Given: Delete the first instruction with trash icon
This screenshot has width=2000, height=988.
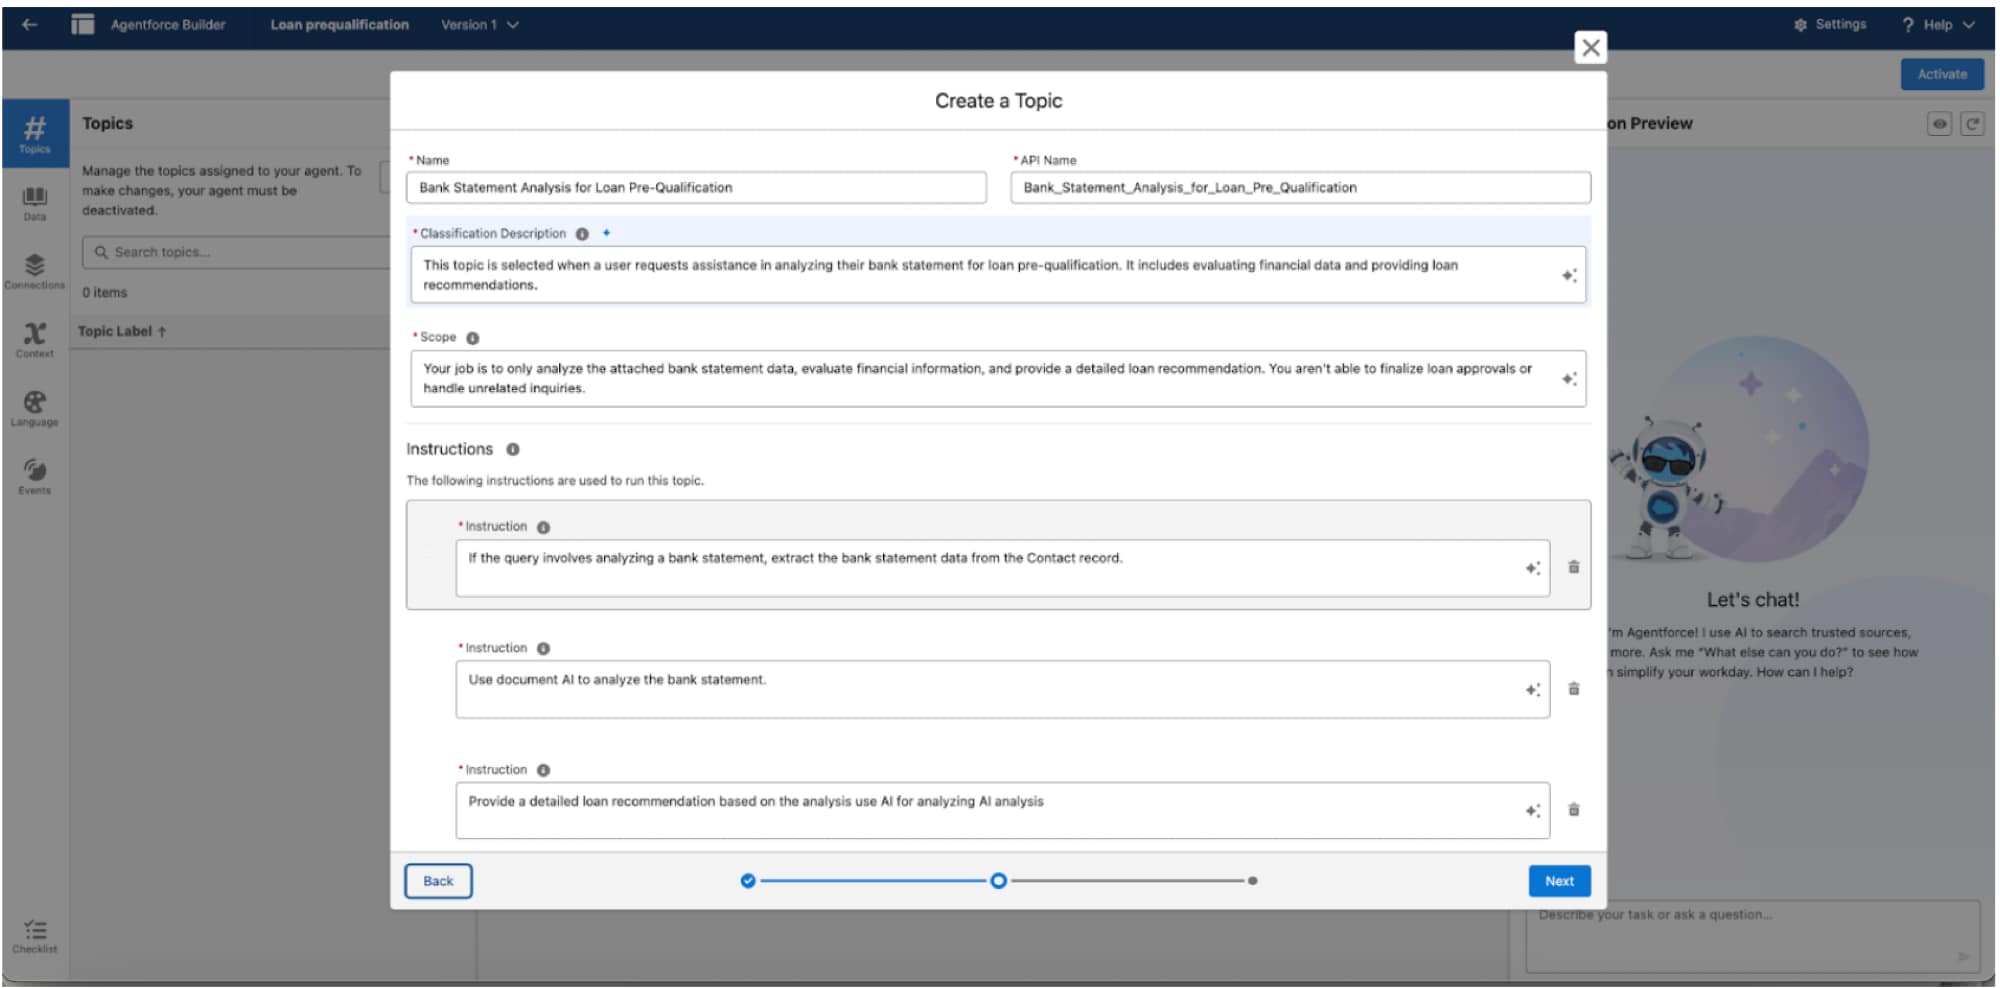Looking at the screenshot, I should click(1573, 567).
